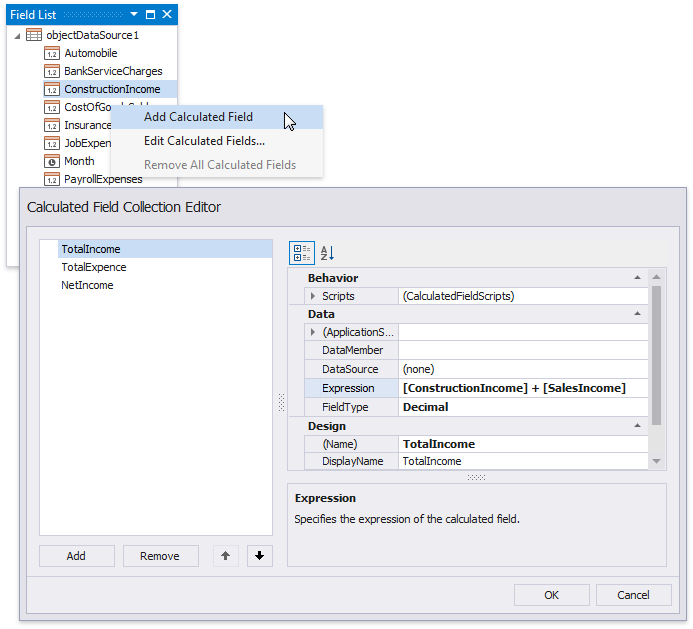
Task: Select the ConstructionIncome field
Action: [112, 89]
